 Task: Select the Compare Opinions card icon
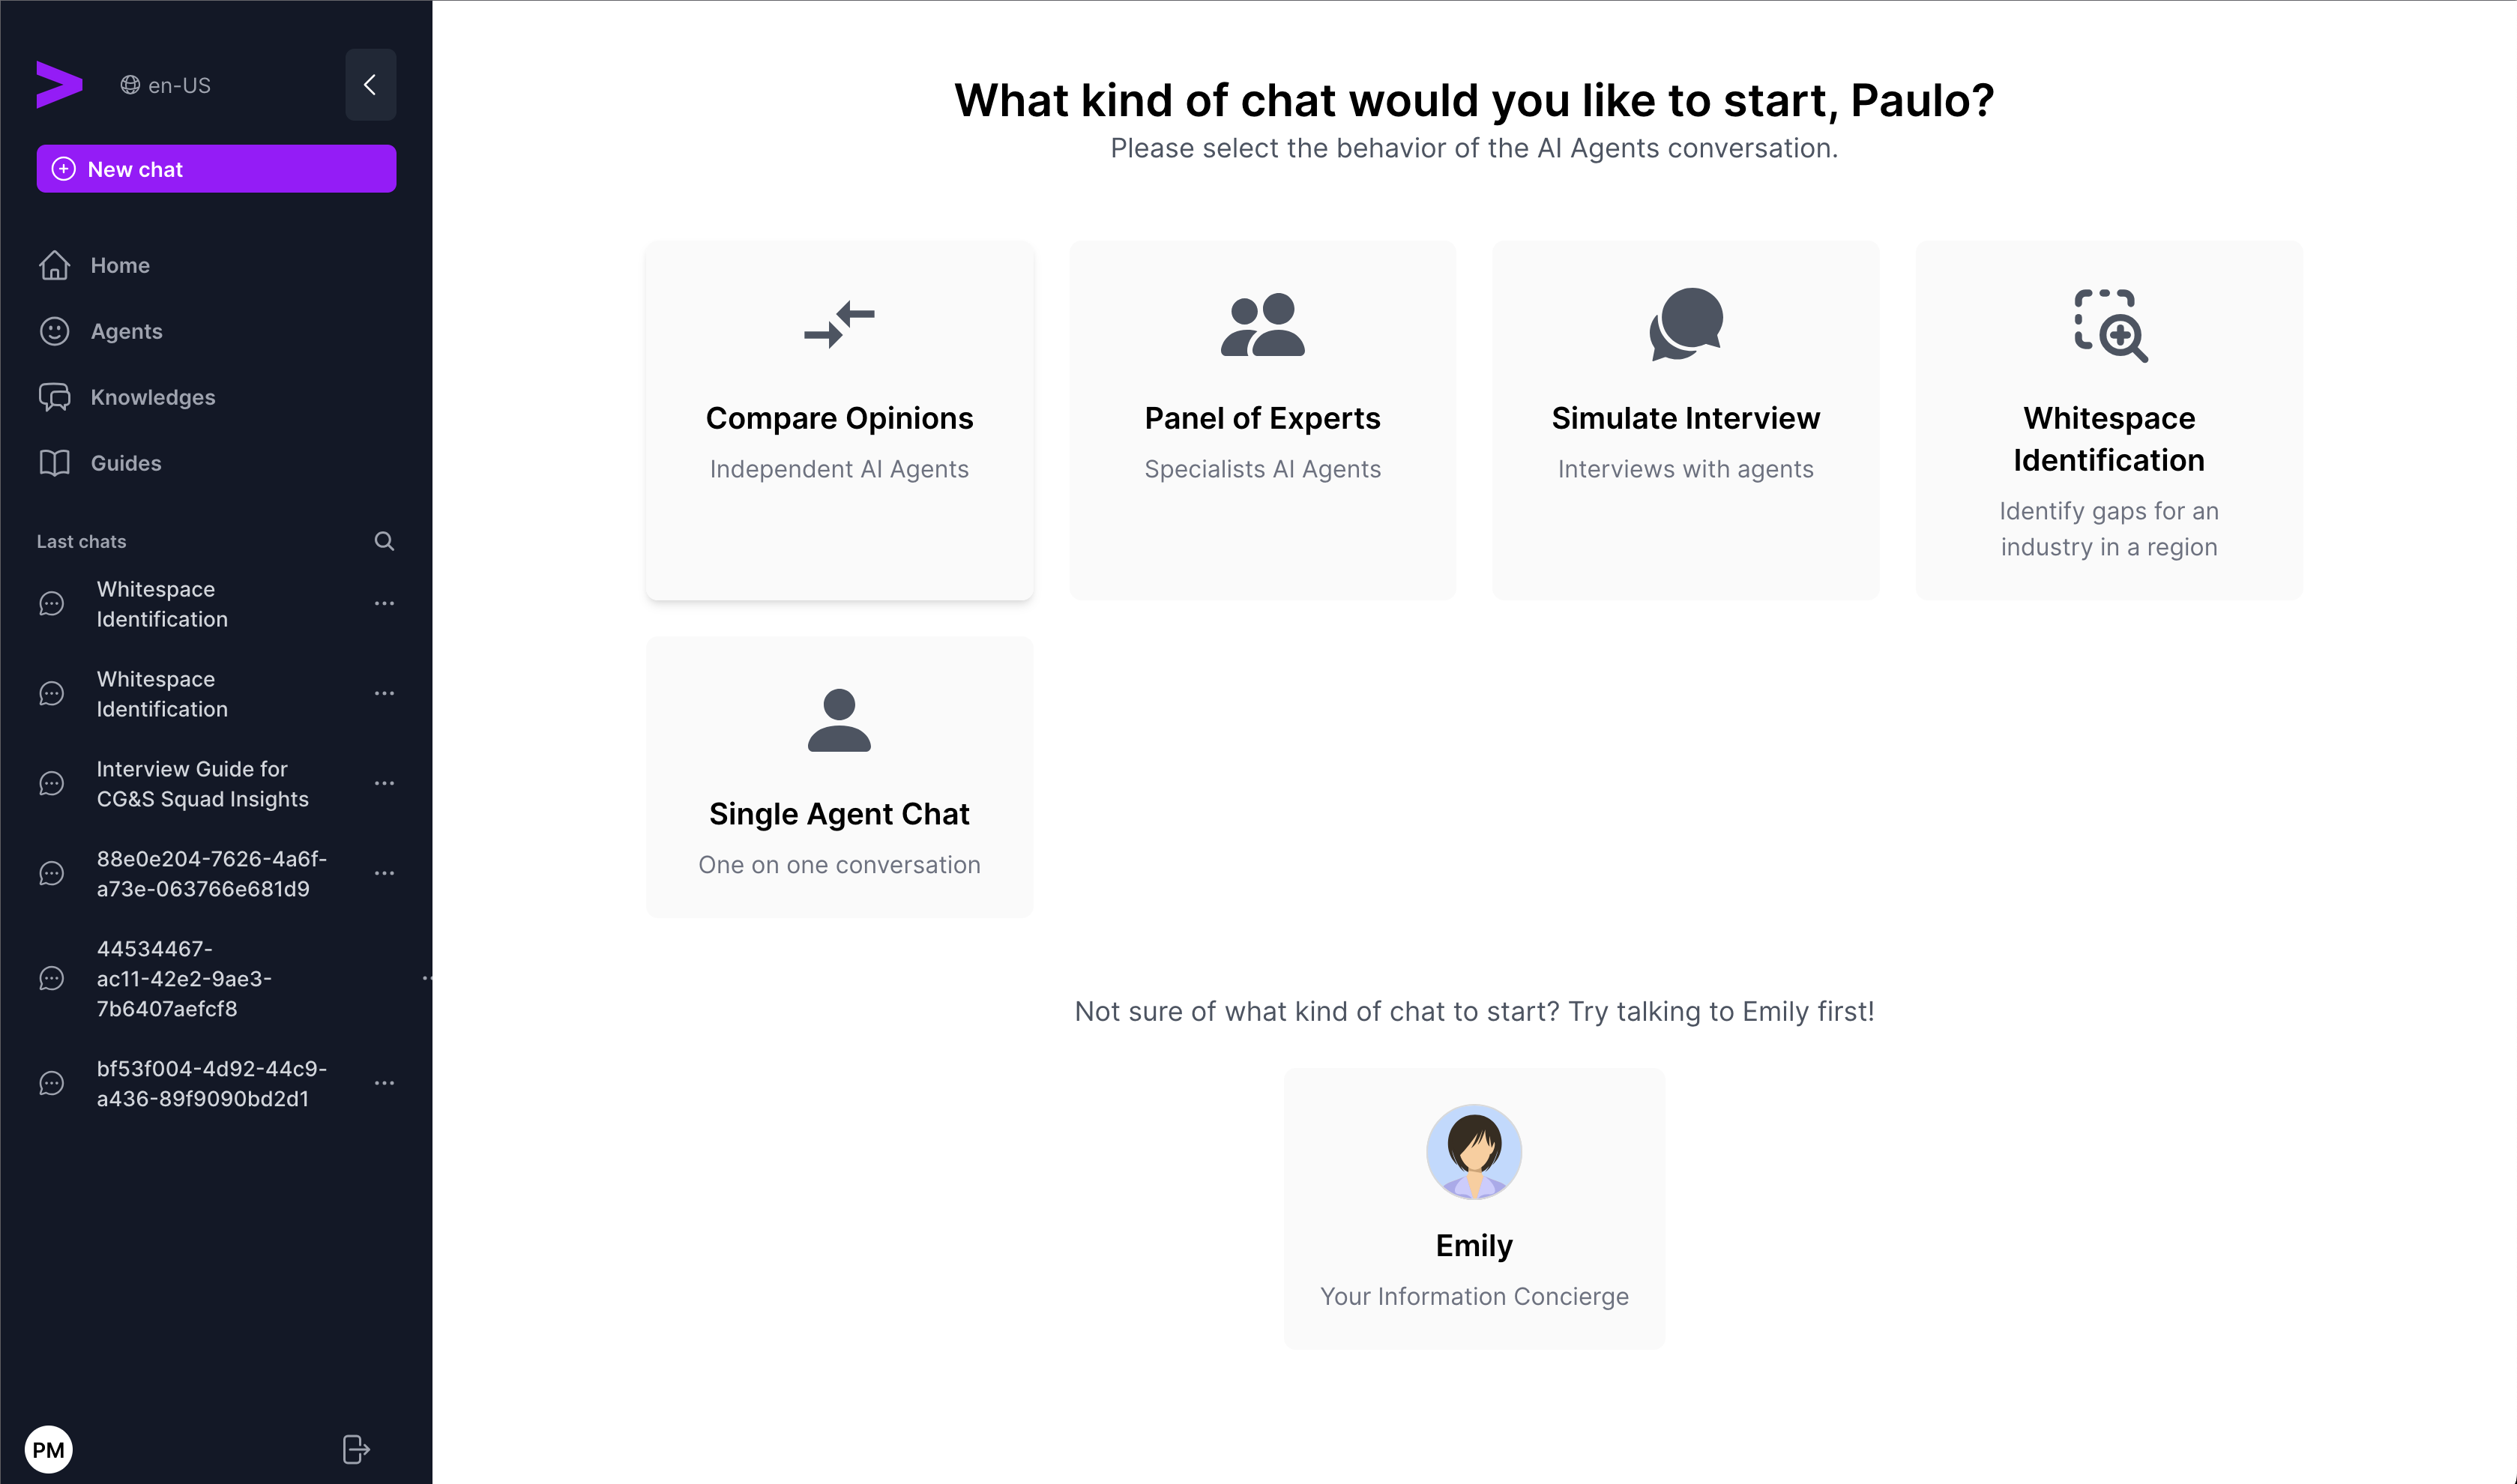point(839,324)
